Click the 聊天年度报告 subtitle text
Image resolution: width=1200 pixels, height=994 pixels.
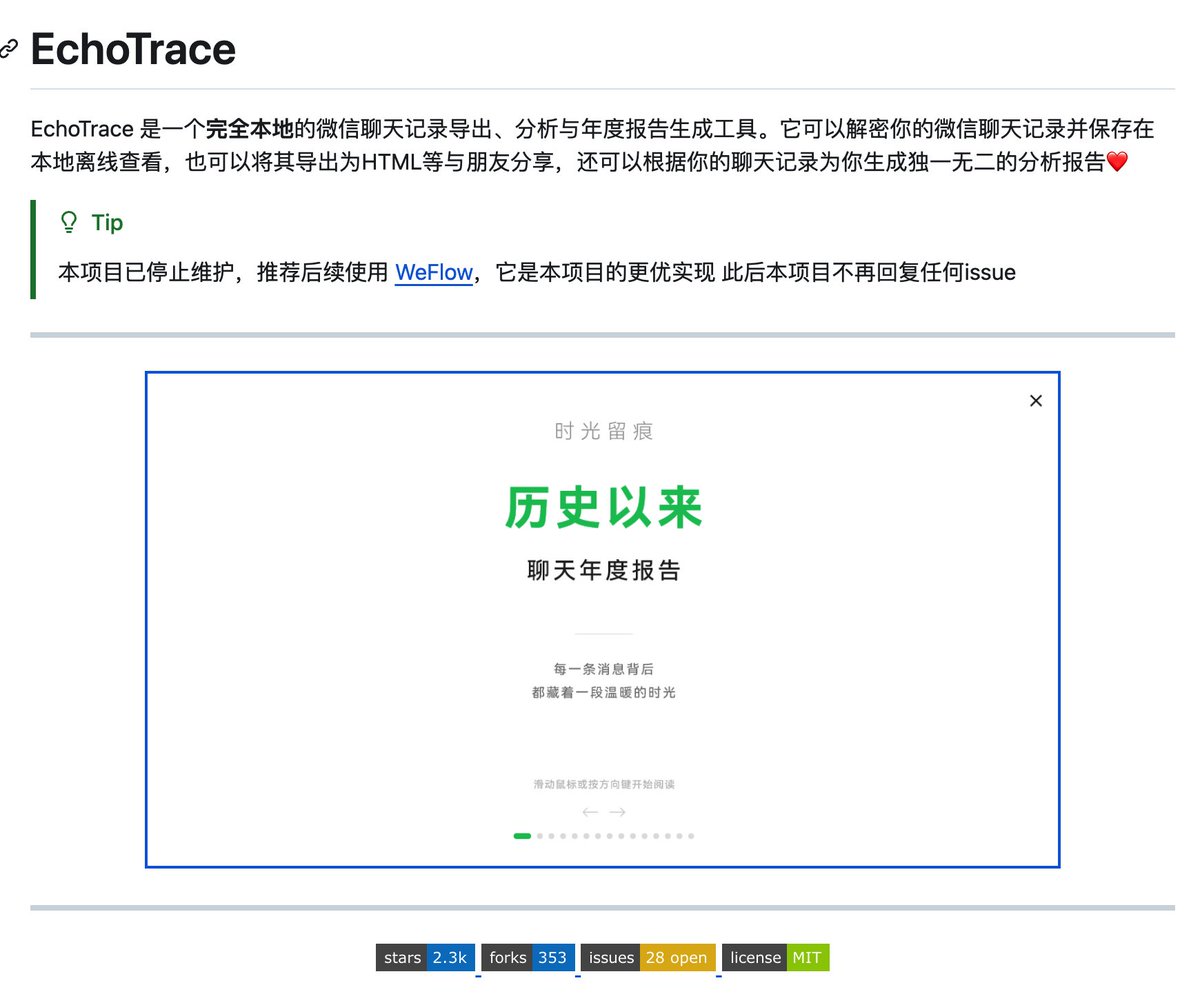(602, 570)
